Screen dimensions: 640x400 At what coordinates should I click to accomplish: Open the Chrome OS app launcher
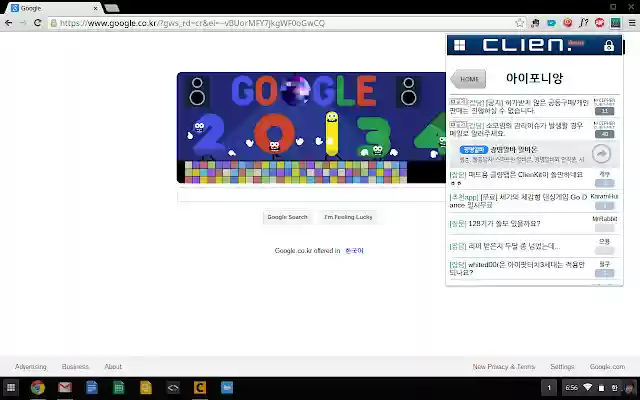pyautogui.click(x=11, y=387)
